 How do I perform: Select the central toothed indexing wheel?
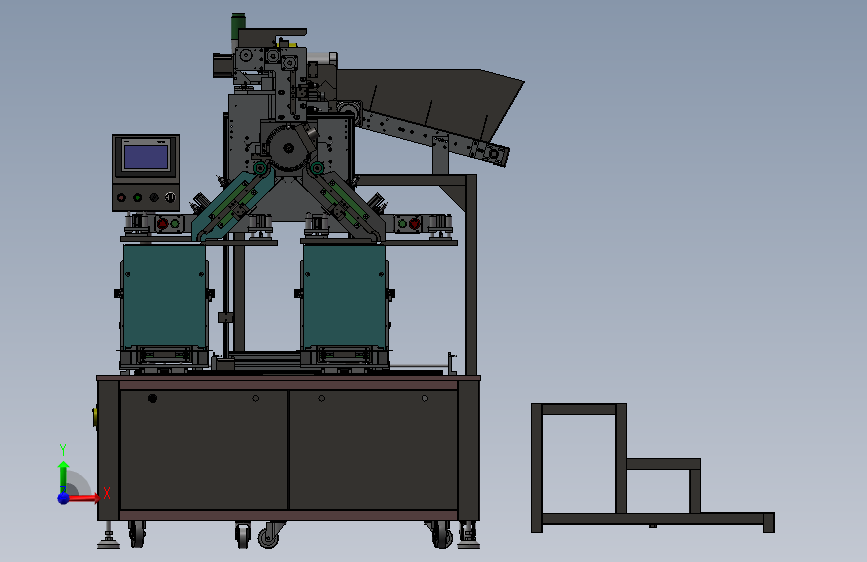point(288,148)
